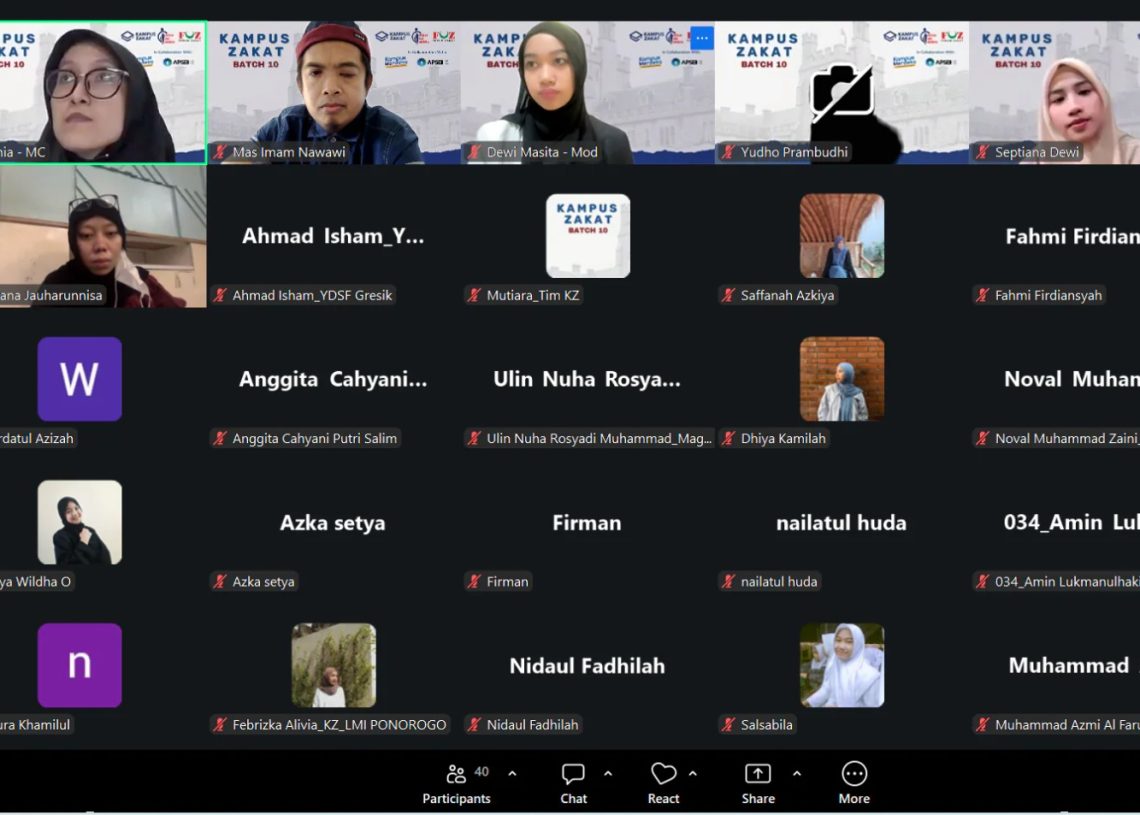Click Yudho Prambudhi's camera-off icon
This screenshot has height=815, width=1140.
point(842,93)
